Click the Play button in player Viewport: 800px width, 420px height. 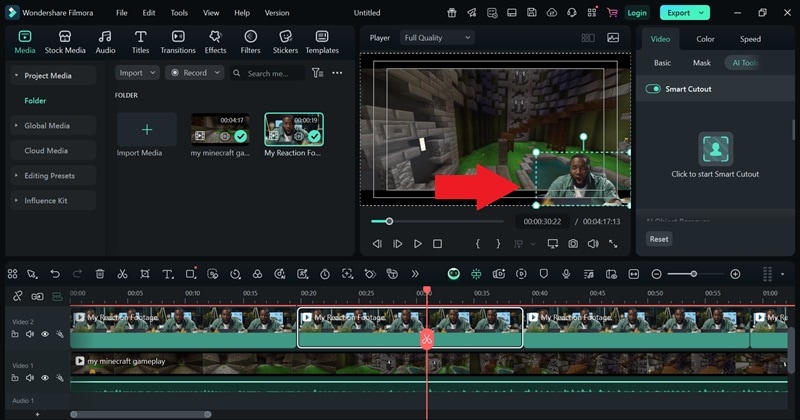coord(417,244)
